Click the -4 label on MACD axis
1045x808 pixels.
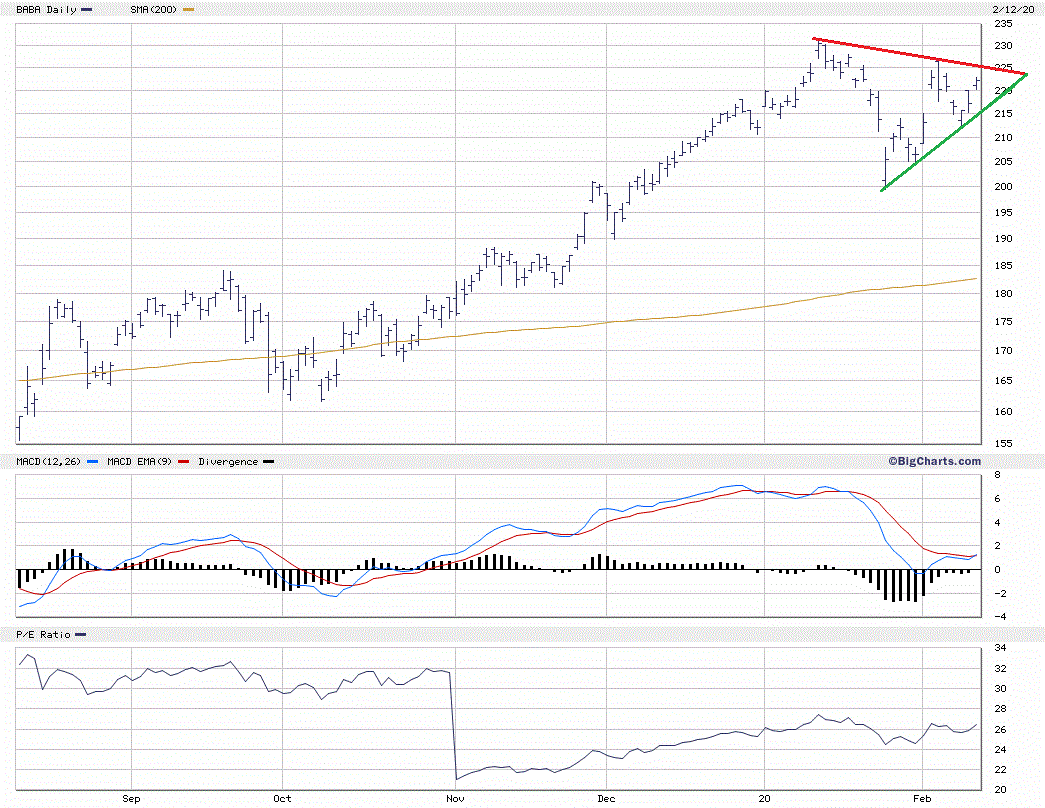[x=1000, y=617]
